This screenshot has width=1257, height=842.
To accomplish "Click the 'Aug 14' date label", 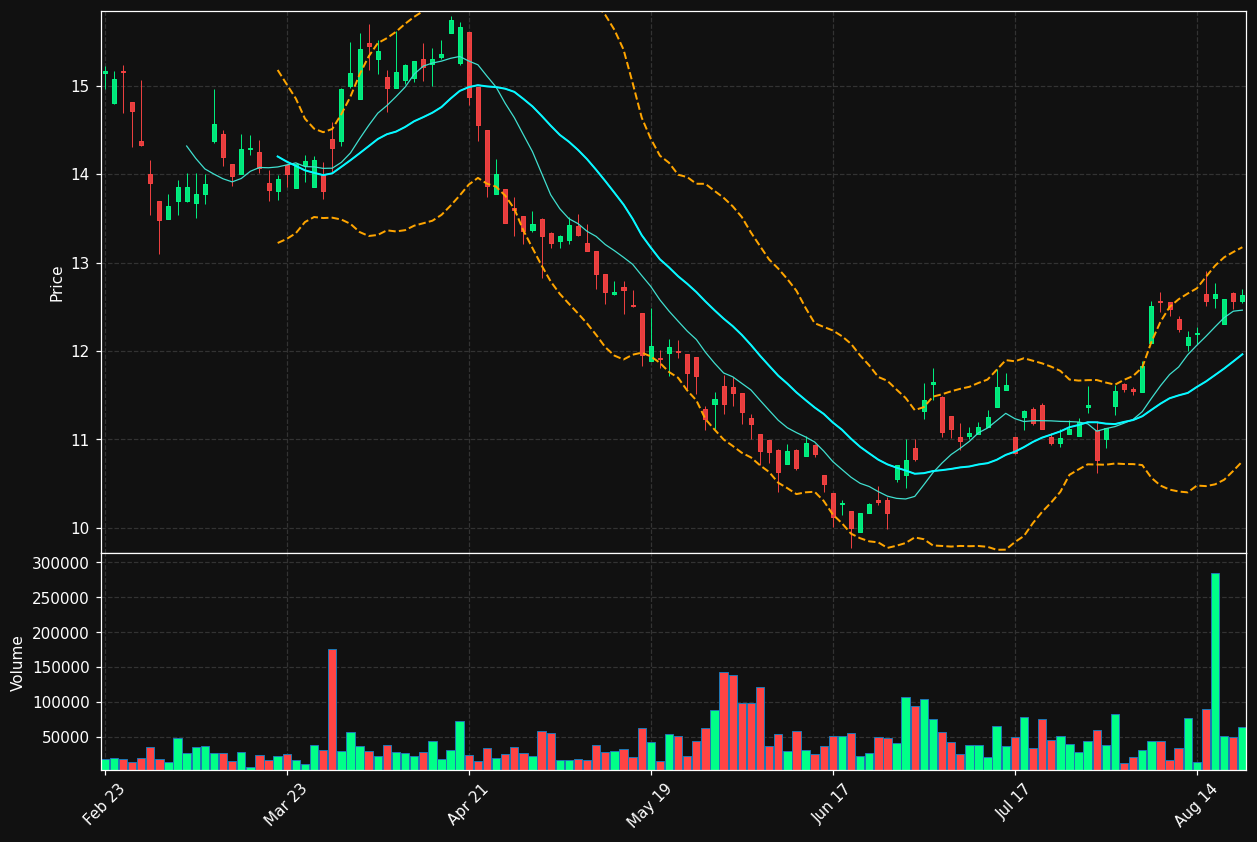I will point(1196,804).
